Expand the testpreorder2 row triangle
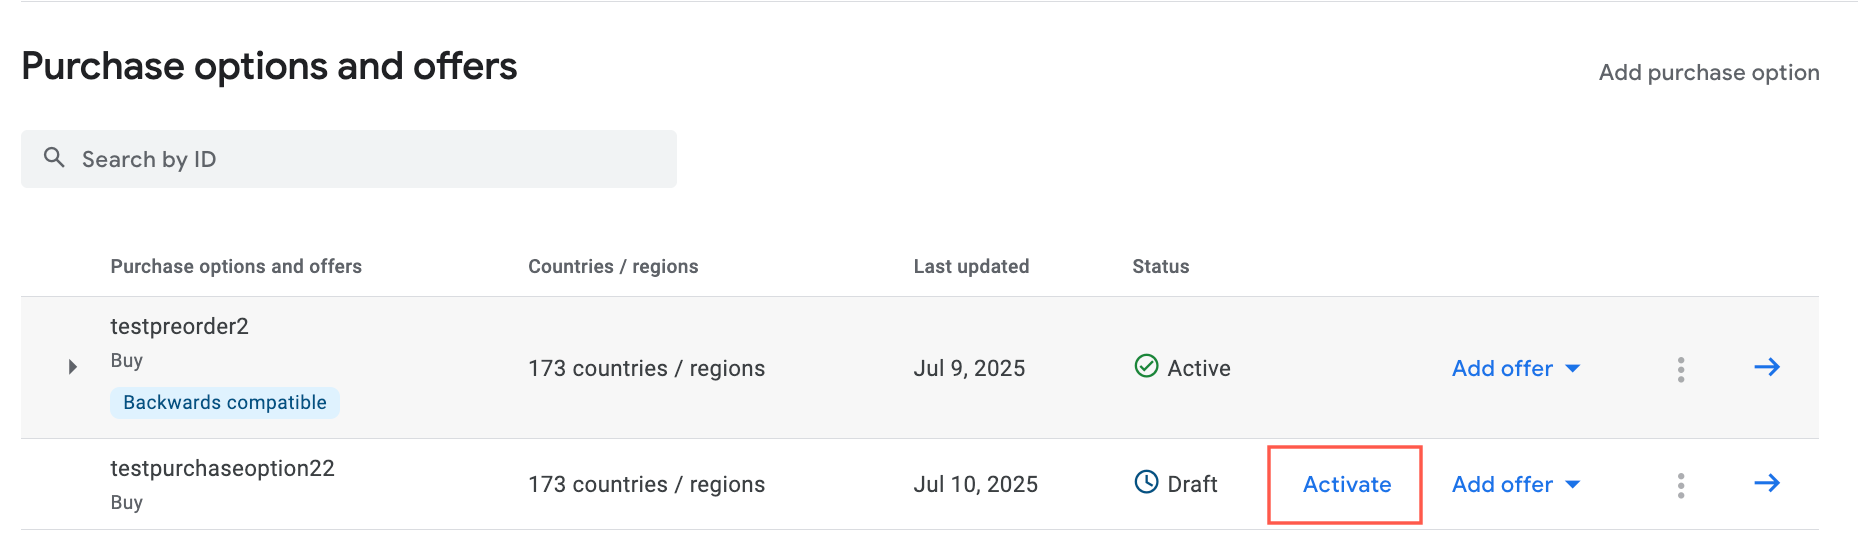The image size is (1874, 538). (72, 367)
